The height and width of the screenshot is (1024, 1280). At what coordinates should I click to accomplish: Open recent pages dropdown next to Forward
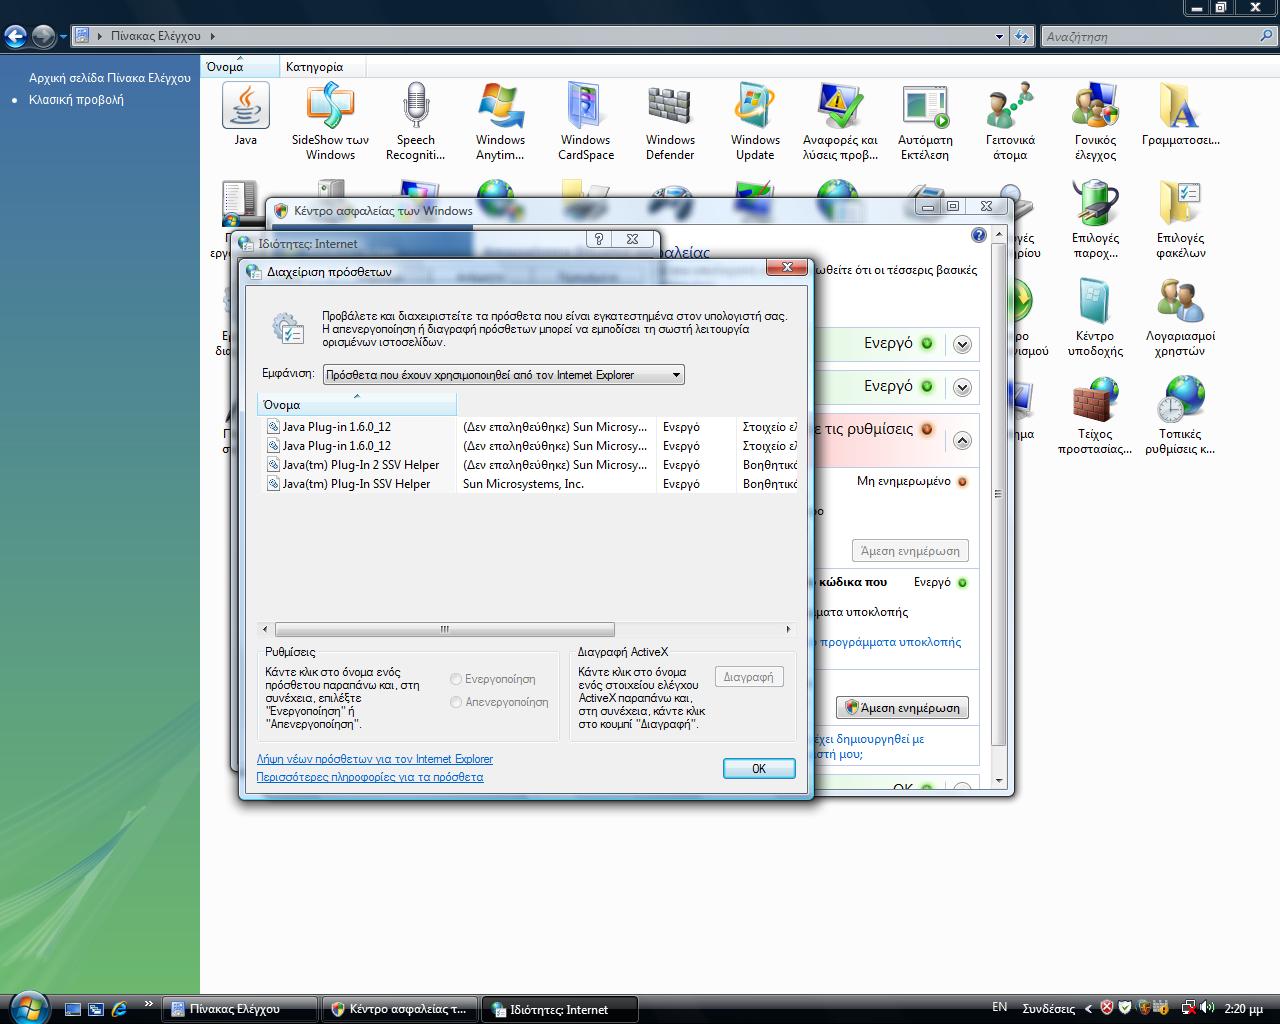coord(63,37)
